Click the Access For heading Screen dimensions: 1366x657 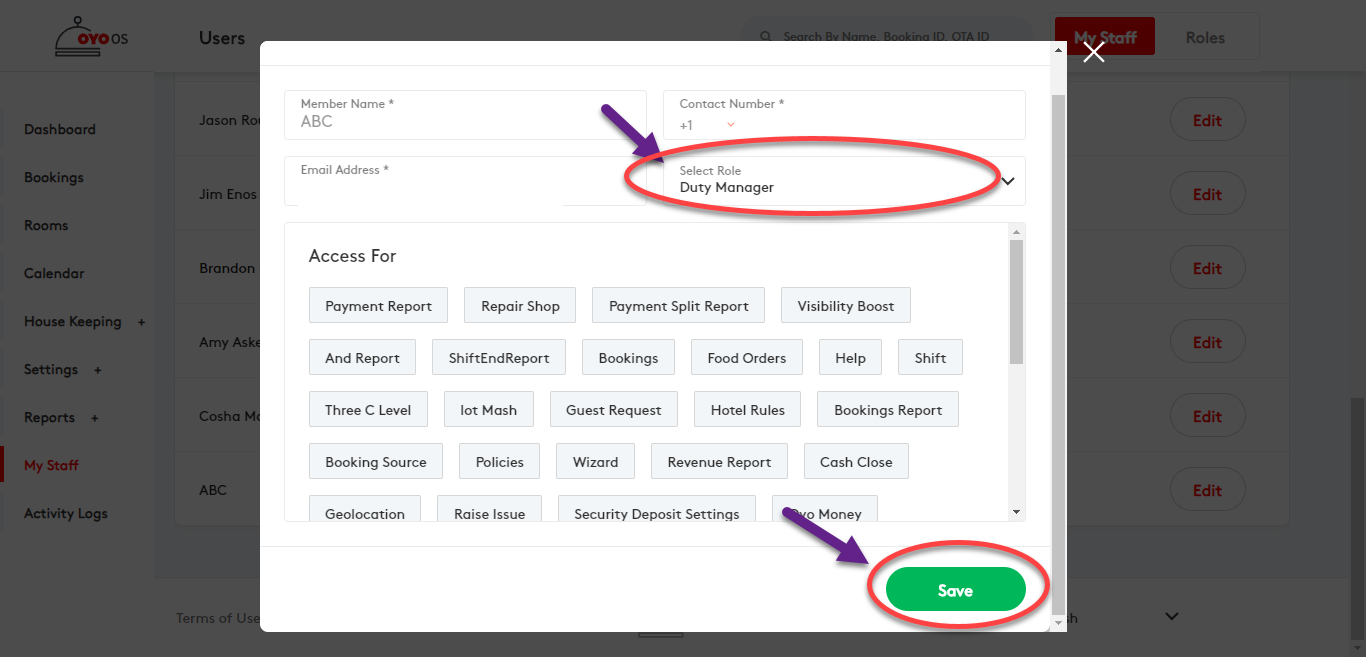click(352, 256)
